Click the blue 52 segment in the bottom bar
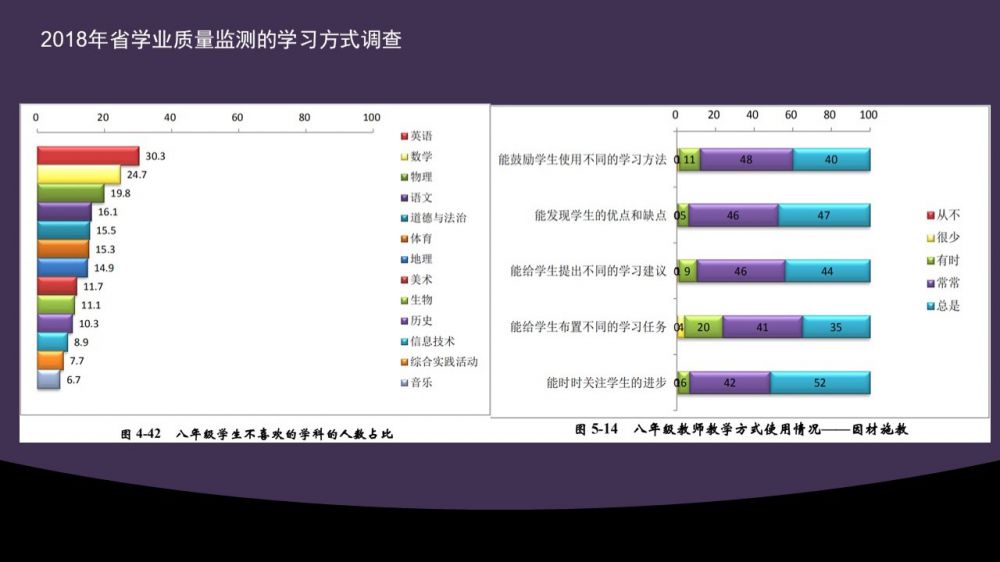The width and height of the screenshot is (1000, 562). (819, 383)
